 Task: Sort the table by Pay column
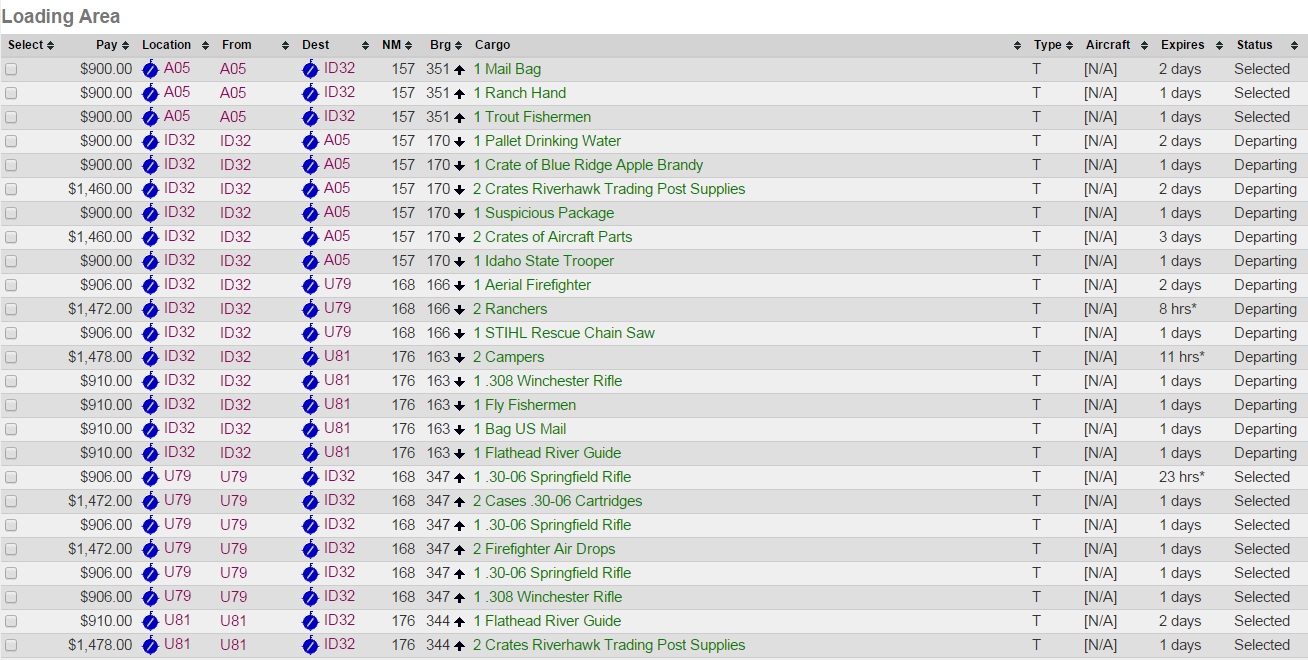click(107, 45)
